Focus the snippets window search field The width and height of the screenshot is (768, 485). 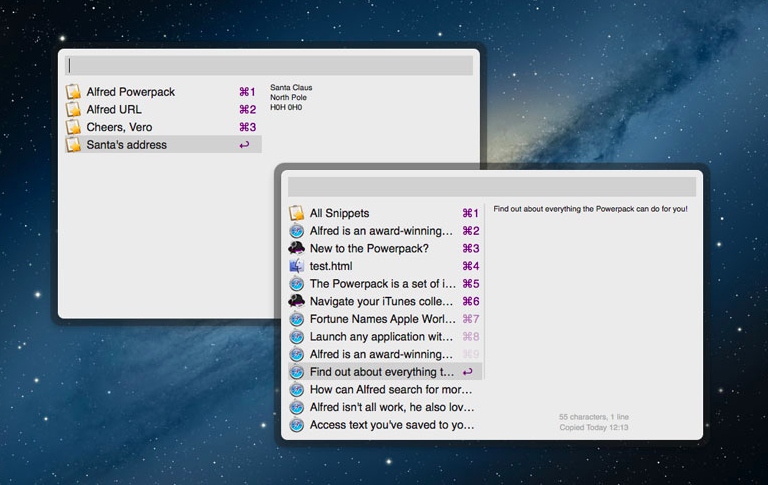pos(269,65)
